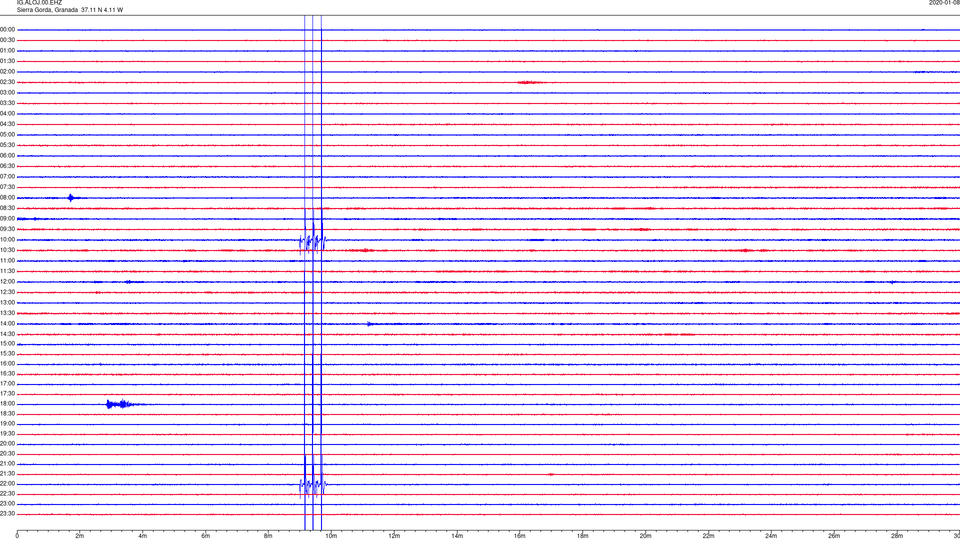The image size is (960, 540).
Task: Select the 08:00 trace time label
Action: click(7, 197)
